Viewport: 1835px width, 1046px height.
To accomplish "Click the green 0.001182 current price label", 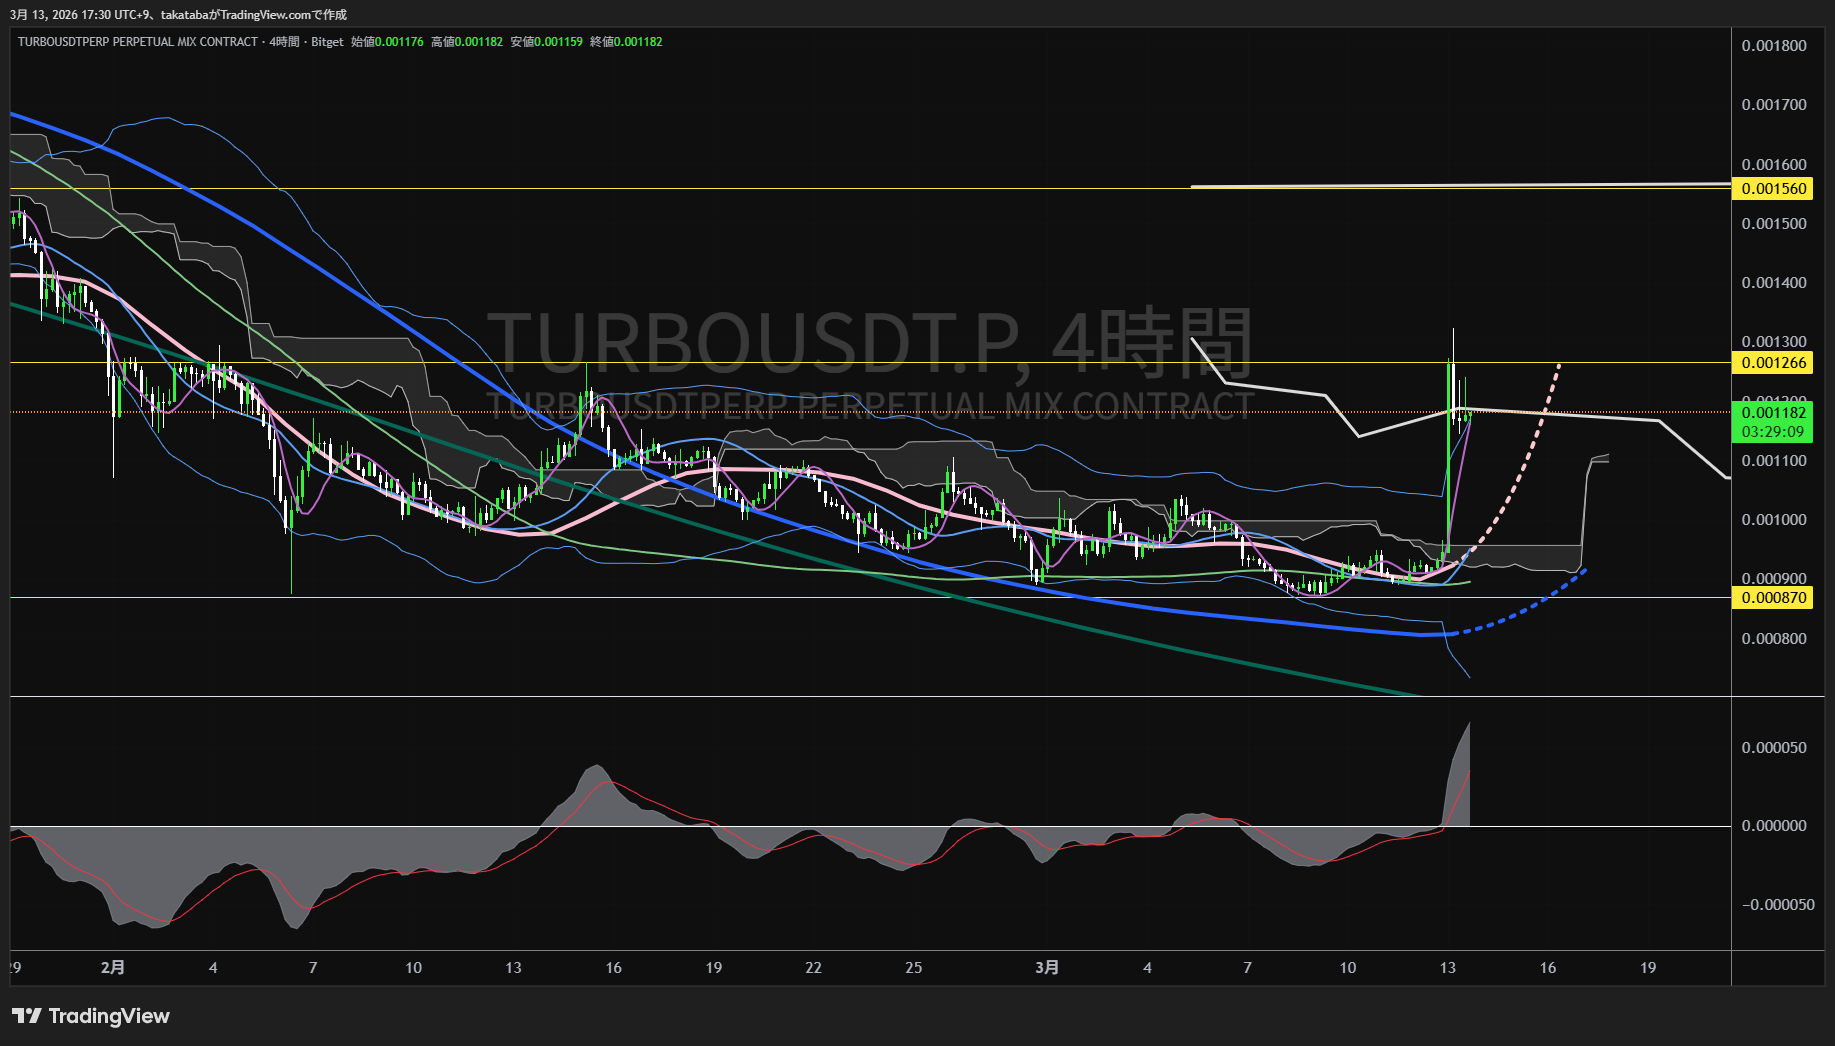I will click(1774, 413).
